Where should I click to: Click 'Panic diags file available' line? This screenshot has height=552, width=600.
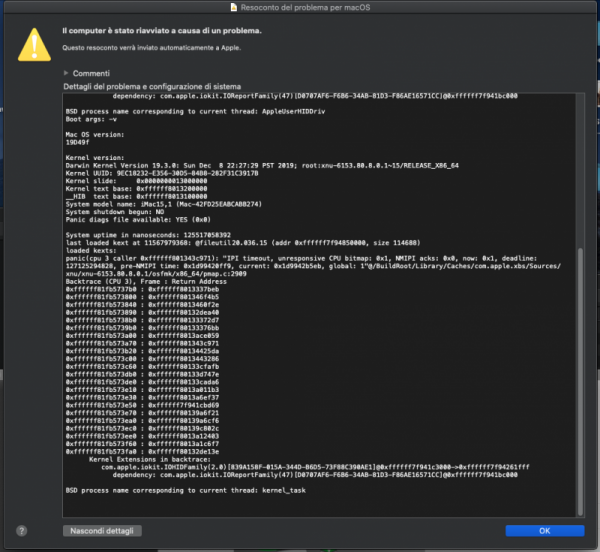tap(138, 220)
